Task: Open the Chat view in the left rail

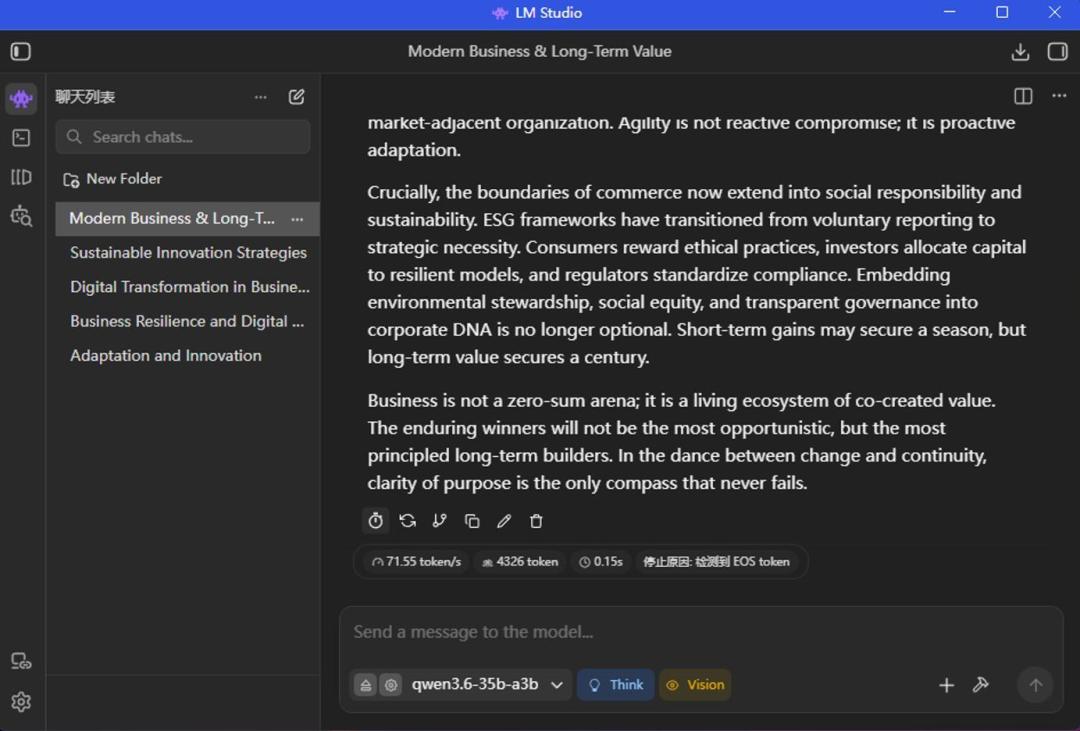Action: pyautogui.click(x=21, y=99)
